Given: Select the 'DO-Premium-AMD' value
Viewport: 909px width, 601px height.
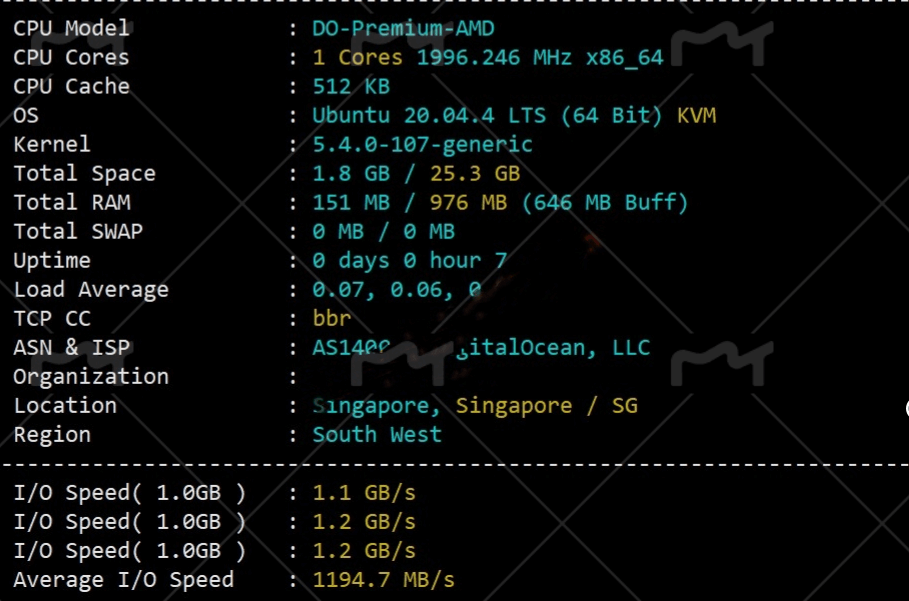Looking at the screenshot, I should [403, 28].
